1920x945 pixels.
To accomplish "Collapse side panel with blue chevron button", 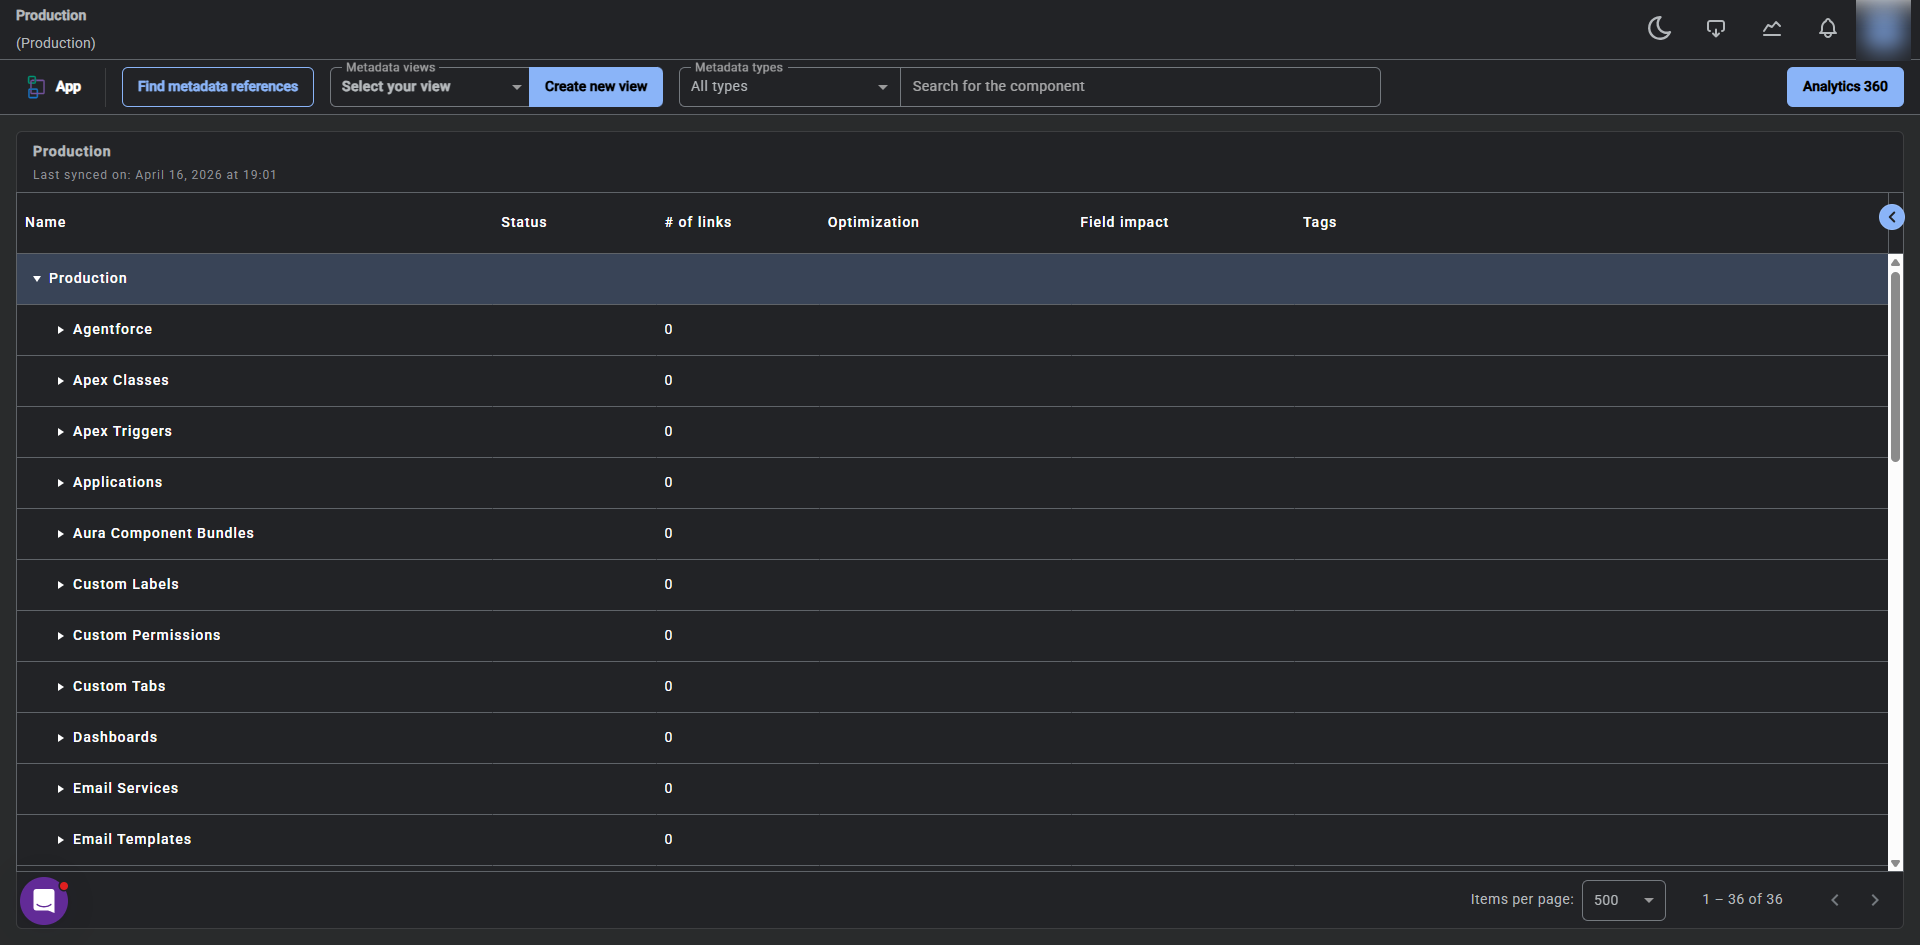I will tap(1891, 217).
